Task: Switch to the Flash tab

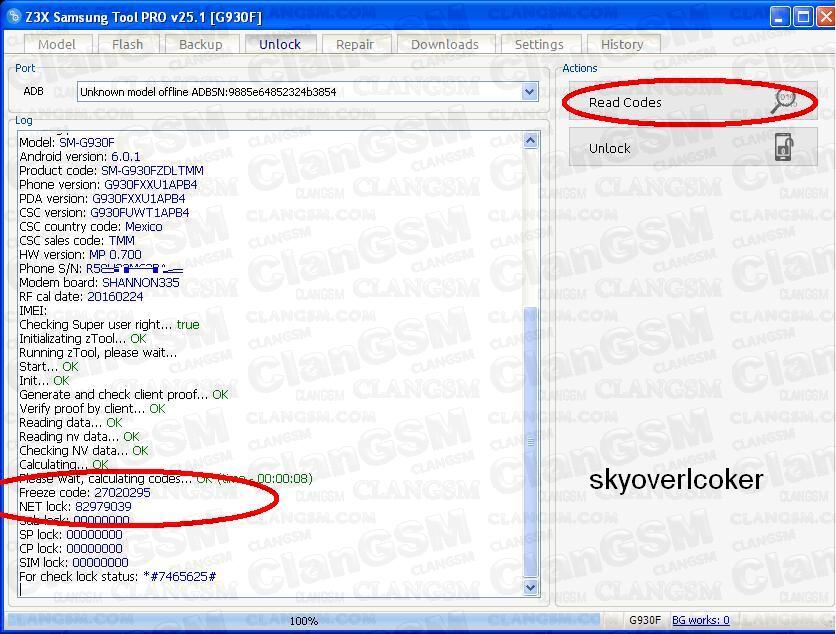Action: tap(127, 44)
